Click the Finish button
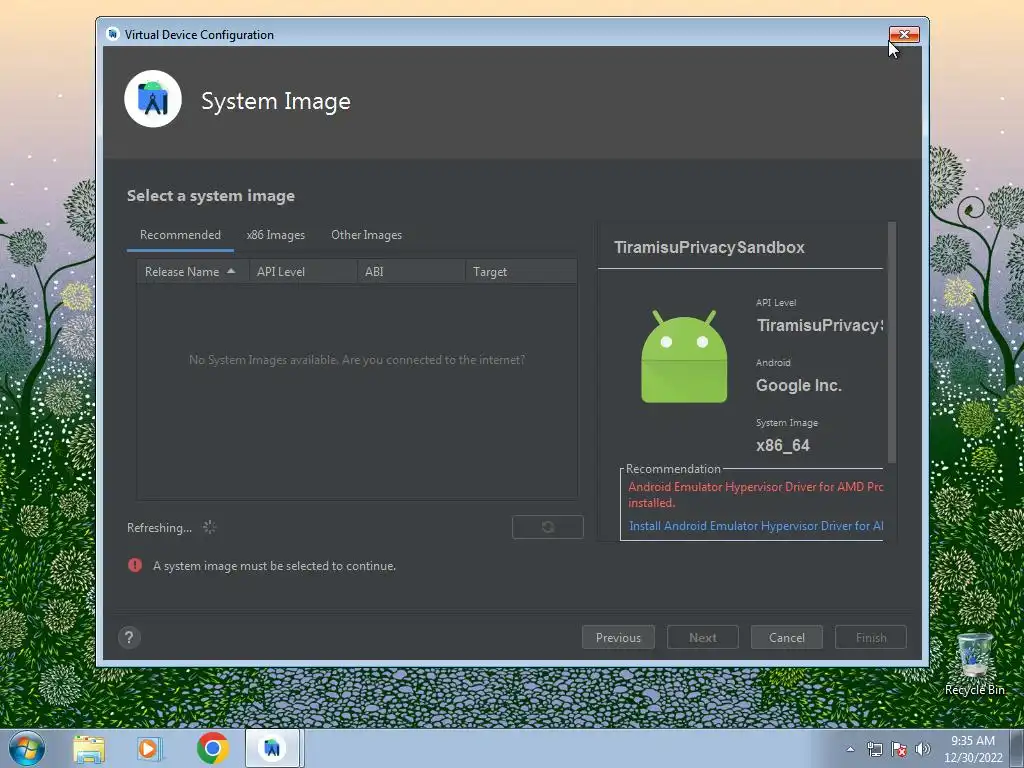1024x768 pixels. [x=871, y=637]
